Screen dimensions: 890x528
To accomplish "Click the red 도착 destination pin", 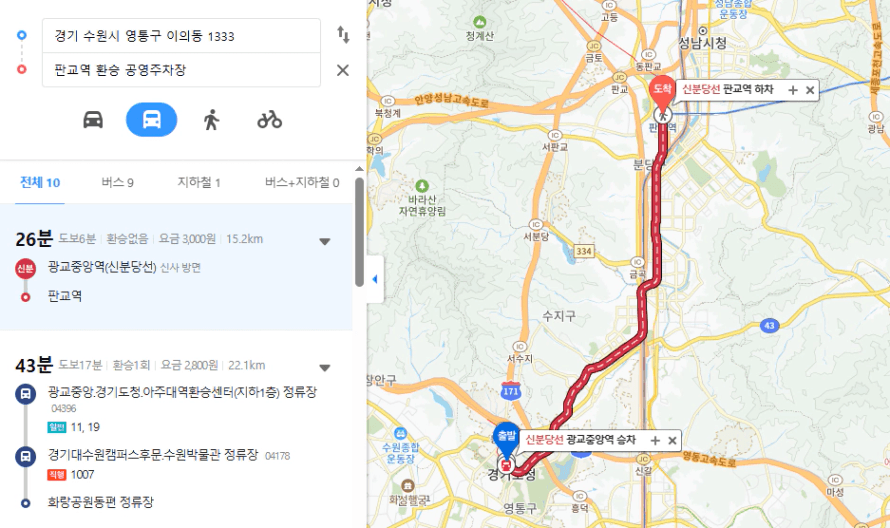I will click(662, 91).
